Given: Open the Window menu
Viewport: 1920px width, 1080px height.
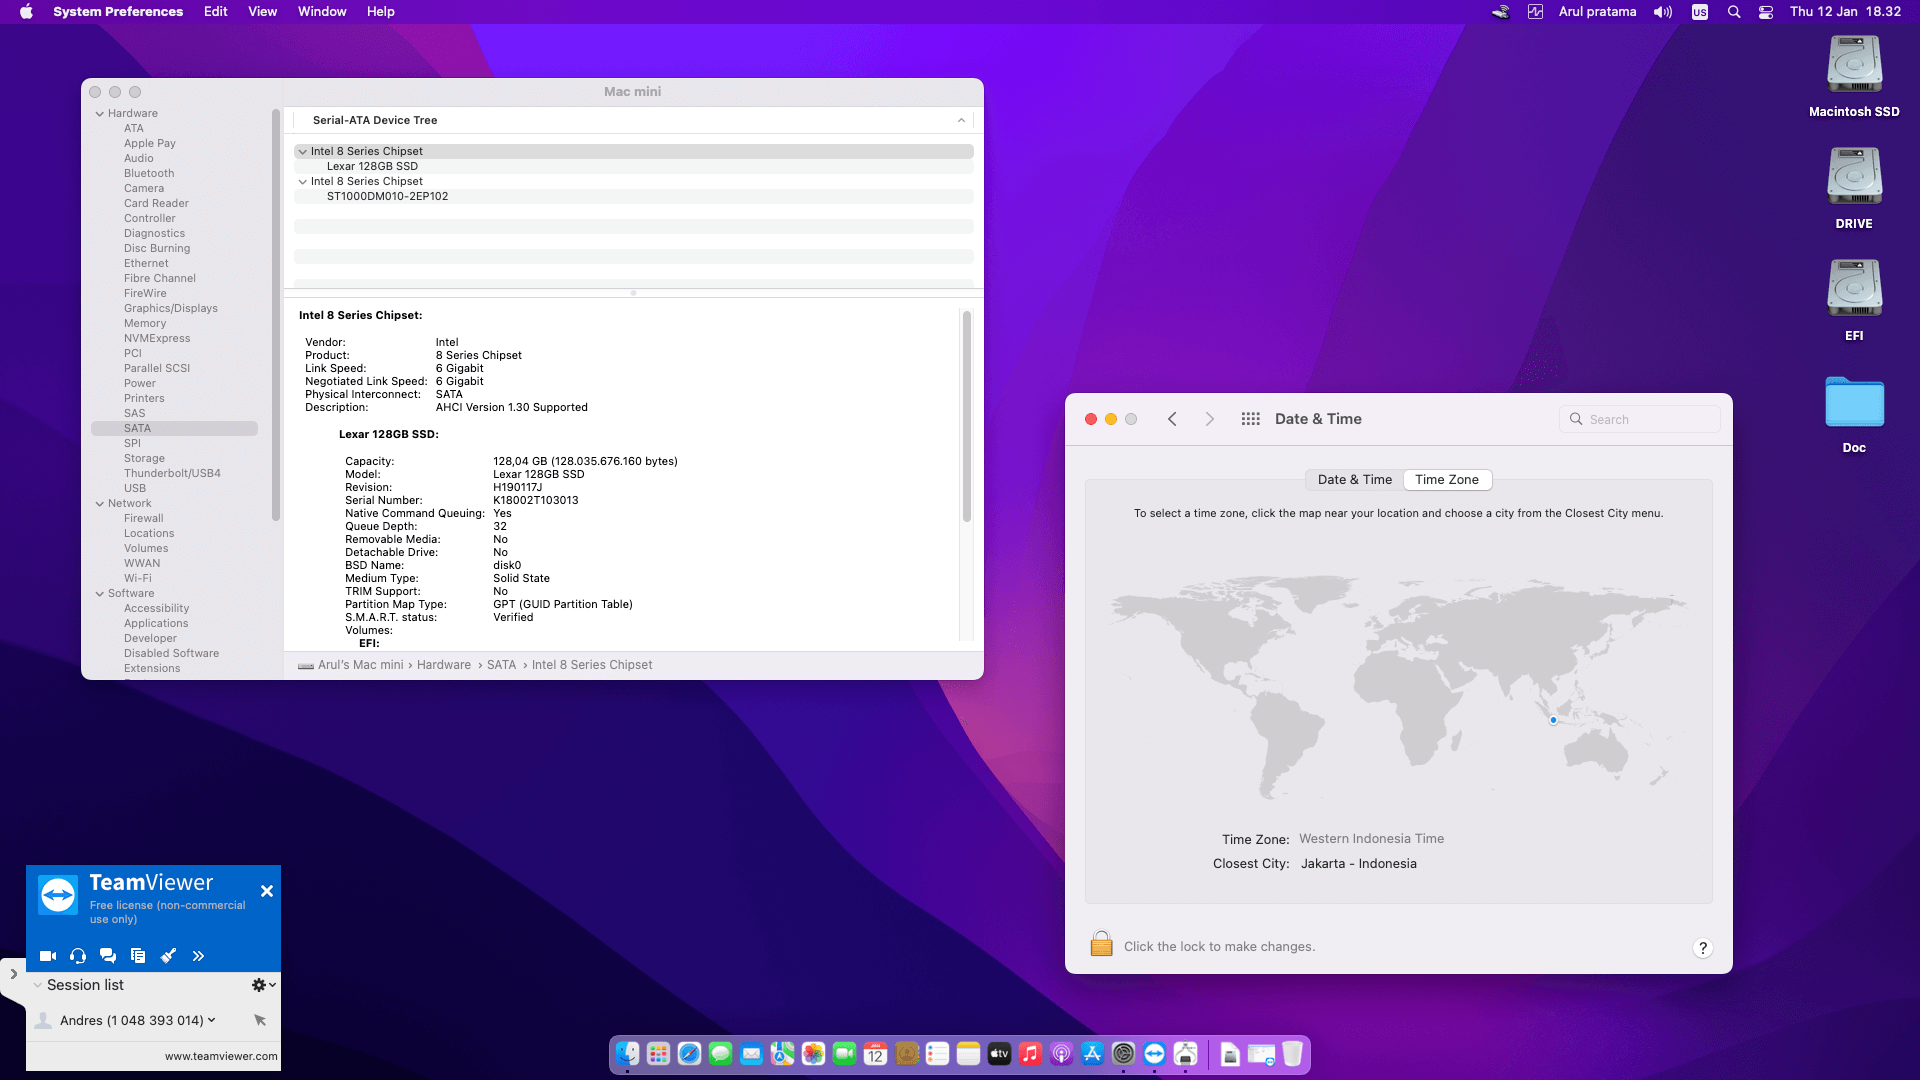Looking at the screenshot, I should [x=321, y=12].
